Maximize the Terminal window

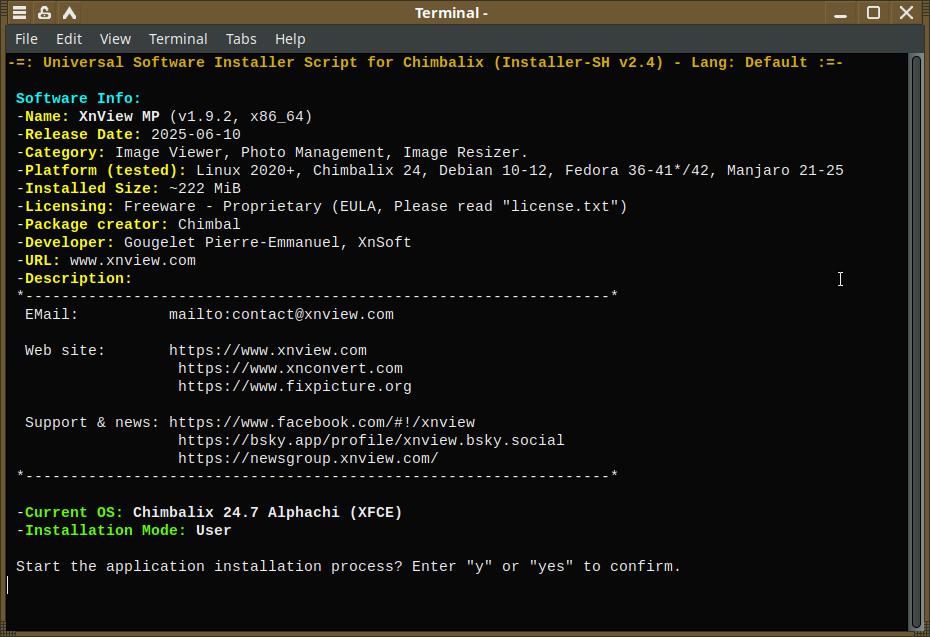pyautogui.click(x=873, y=13)
